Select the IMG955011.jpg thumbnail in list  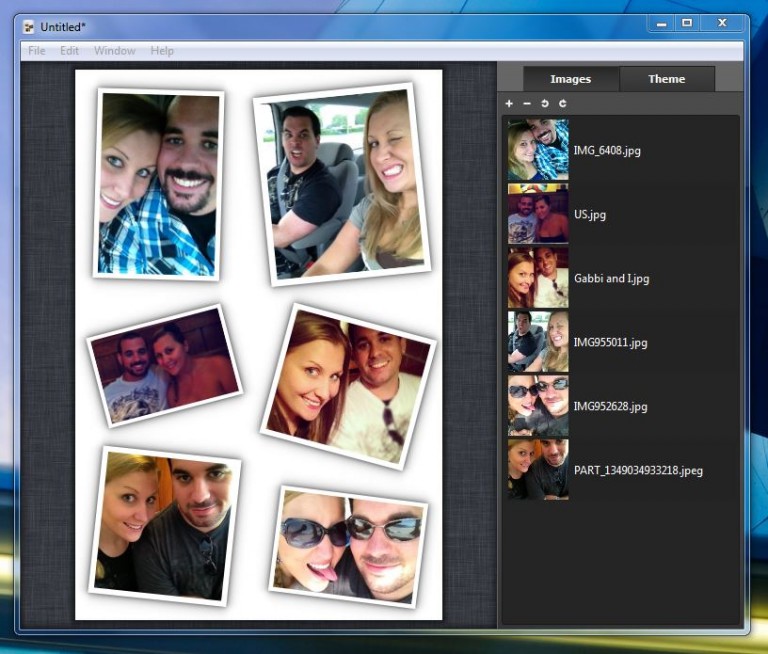(538, 341)
